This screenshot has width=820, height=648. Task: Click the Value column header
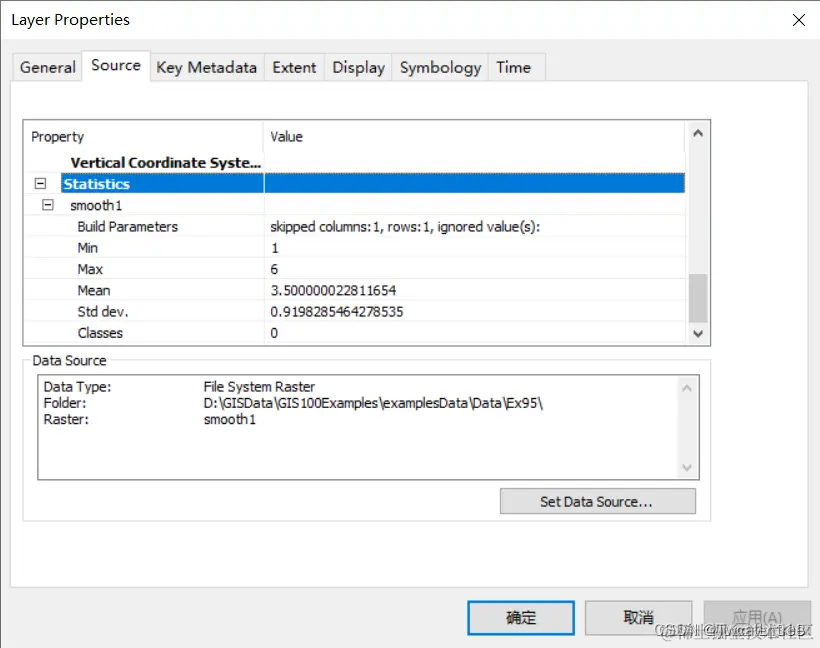pyautogui.click(x=286, y=137)
